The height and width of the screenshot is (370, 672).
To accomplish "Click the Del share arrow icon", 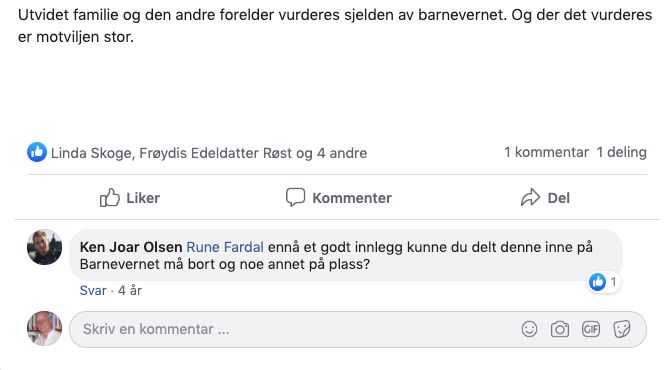I will pyautogui.click(x=530, y=198).
